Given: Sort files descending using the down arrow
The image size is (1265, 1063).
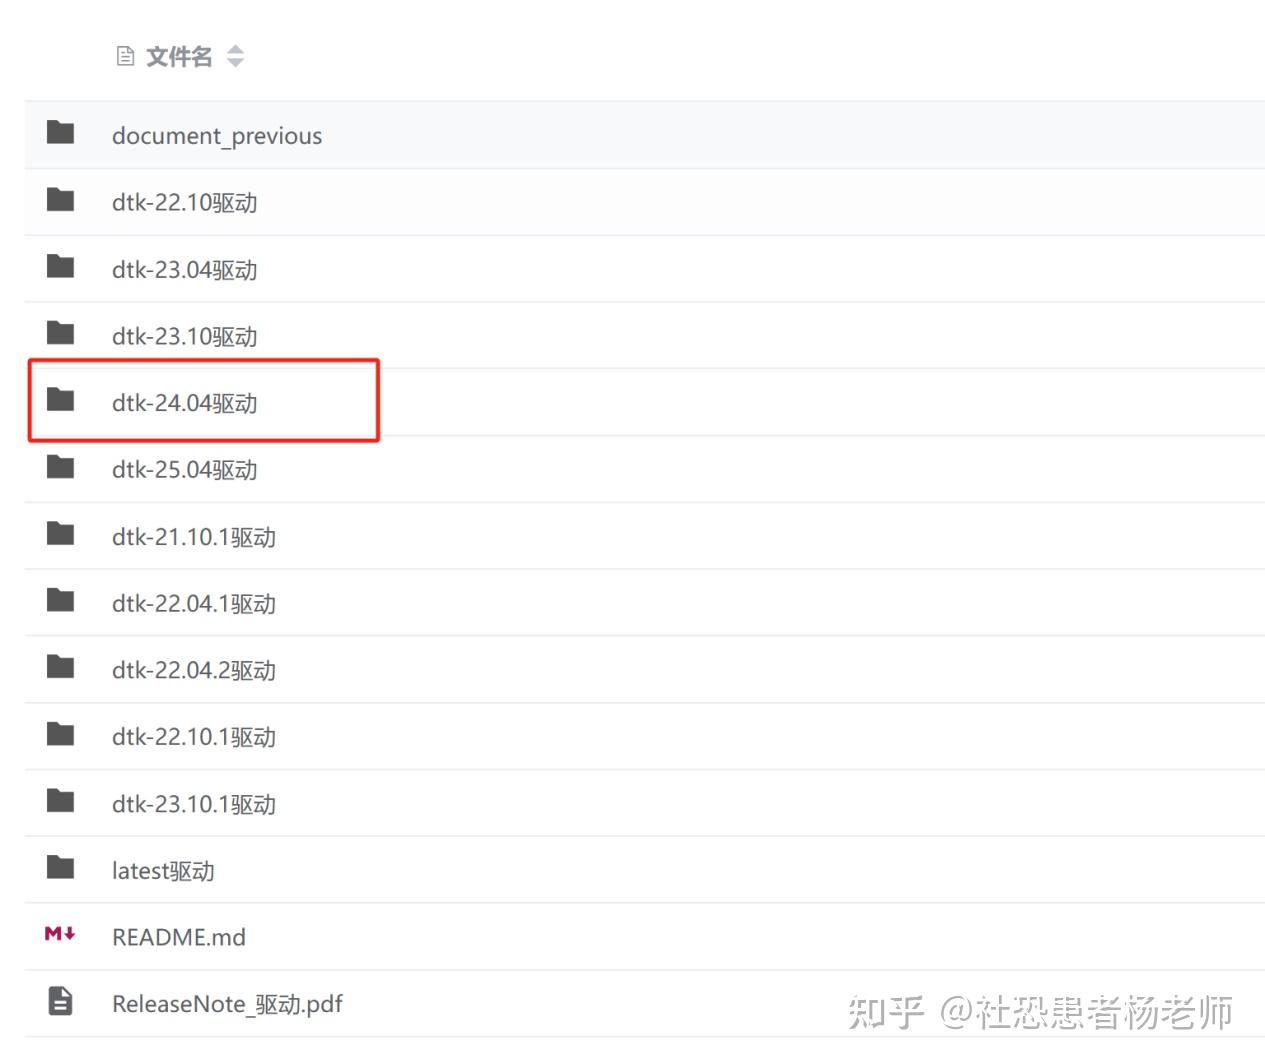Looking at the screenshot, I should click(x=236, y=63).
